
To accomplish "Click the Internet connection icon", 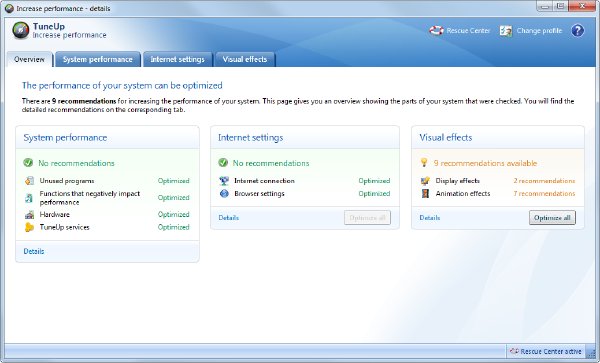I will click(224, 181).
